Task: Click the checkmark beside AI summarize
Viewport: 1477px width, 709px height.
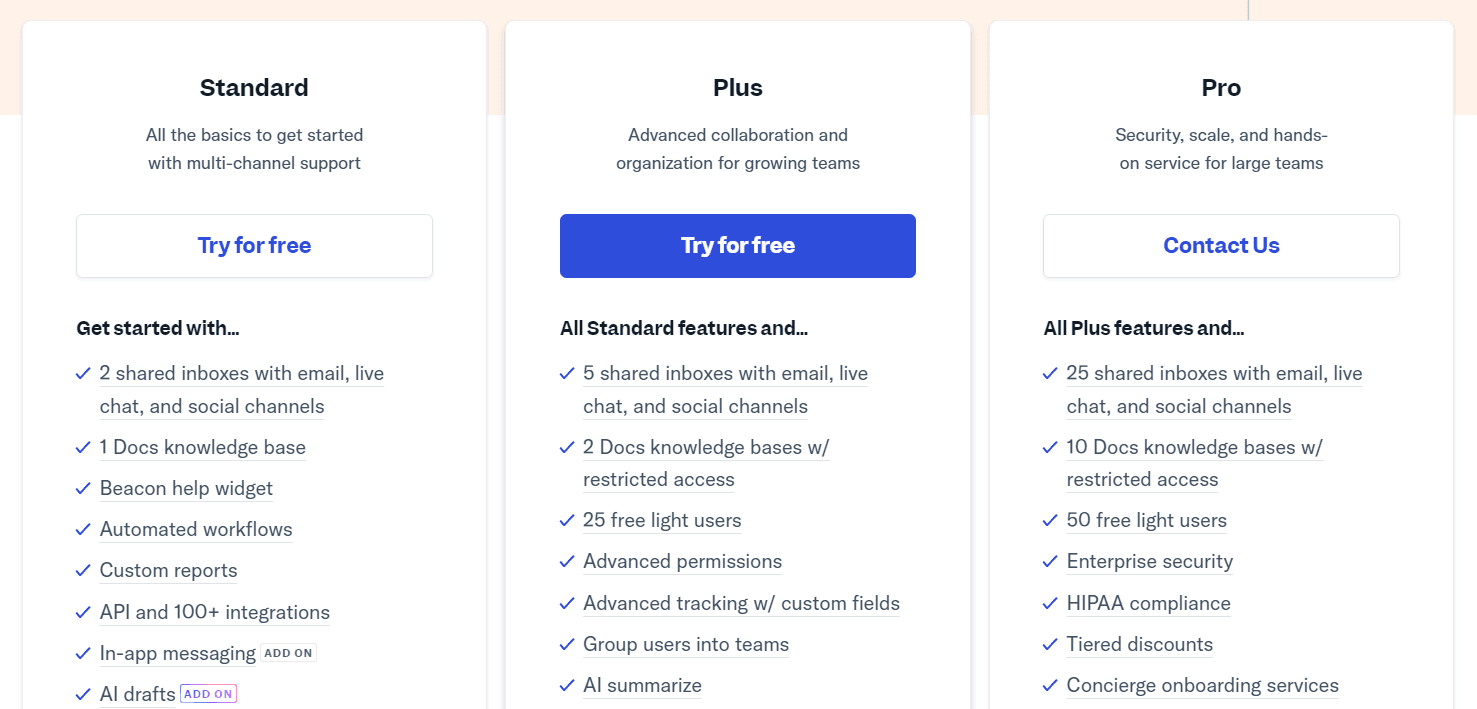Action: (x=567, y=686)
